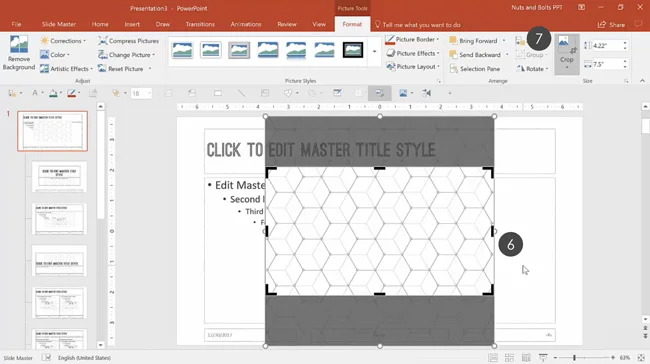Image resolution: width=650 pixels, height=364 pixels.
Task: Expand the Picture Styles gallery
Action: 374,51
